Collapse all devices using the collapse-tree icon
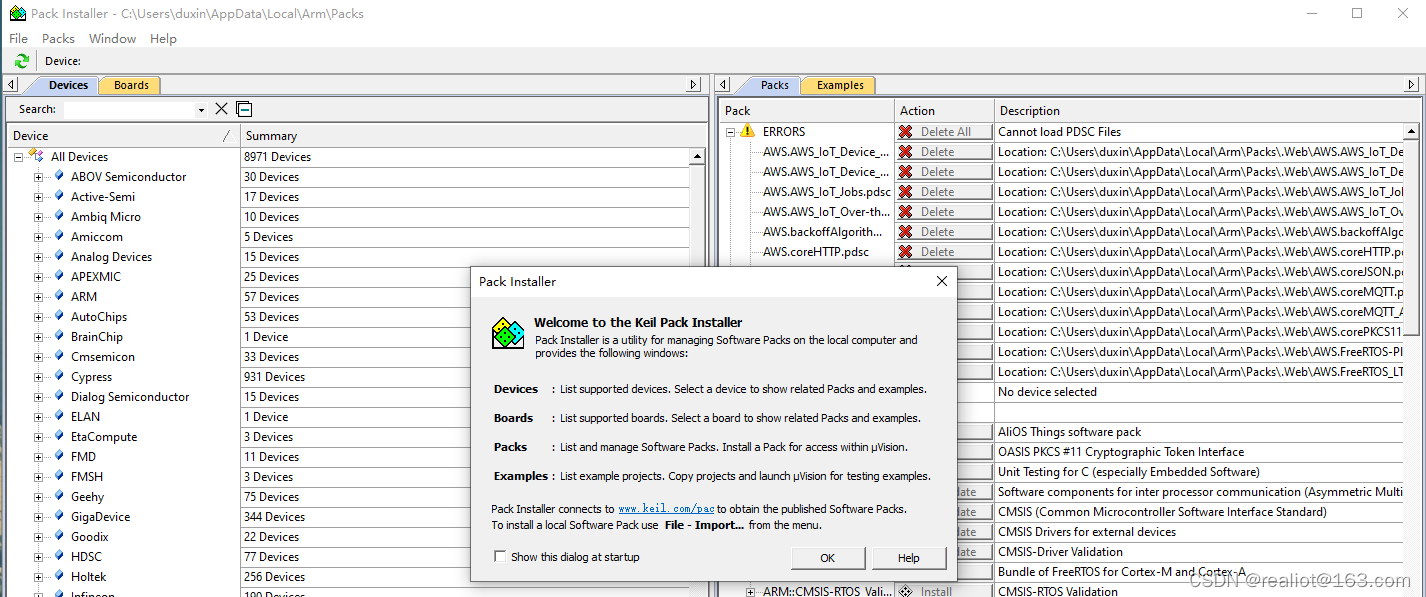Screen dimensions: 1426x597 (245, 109)
